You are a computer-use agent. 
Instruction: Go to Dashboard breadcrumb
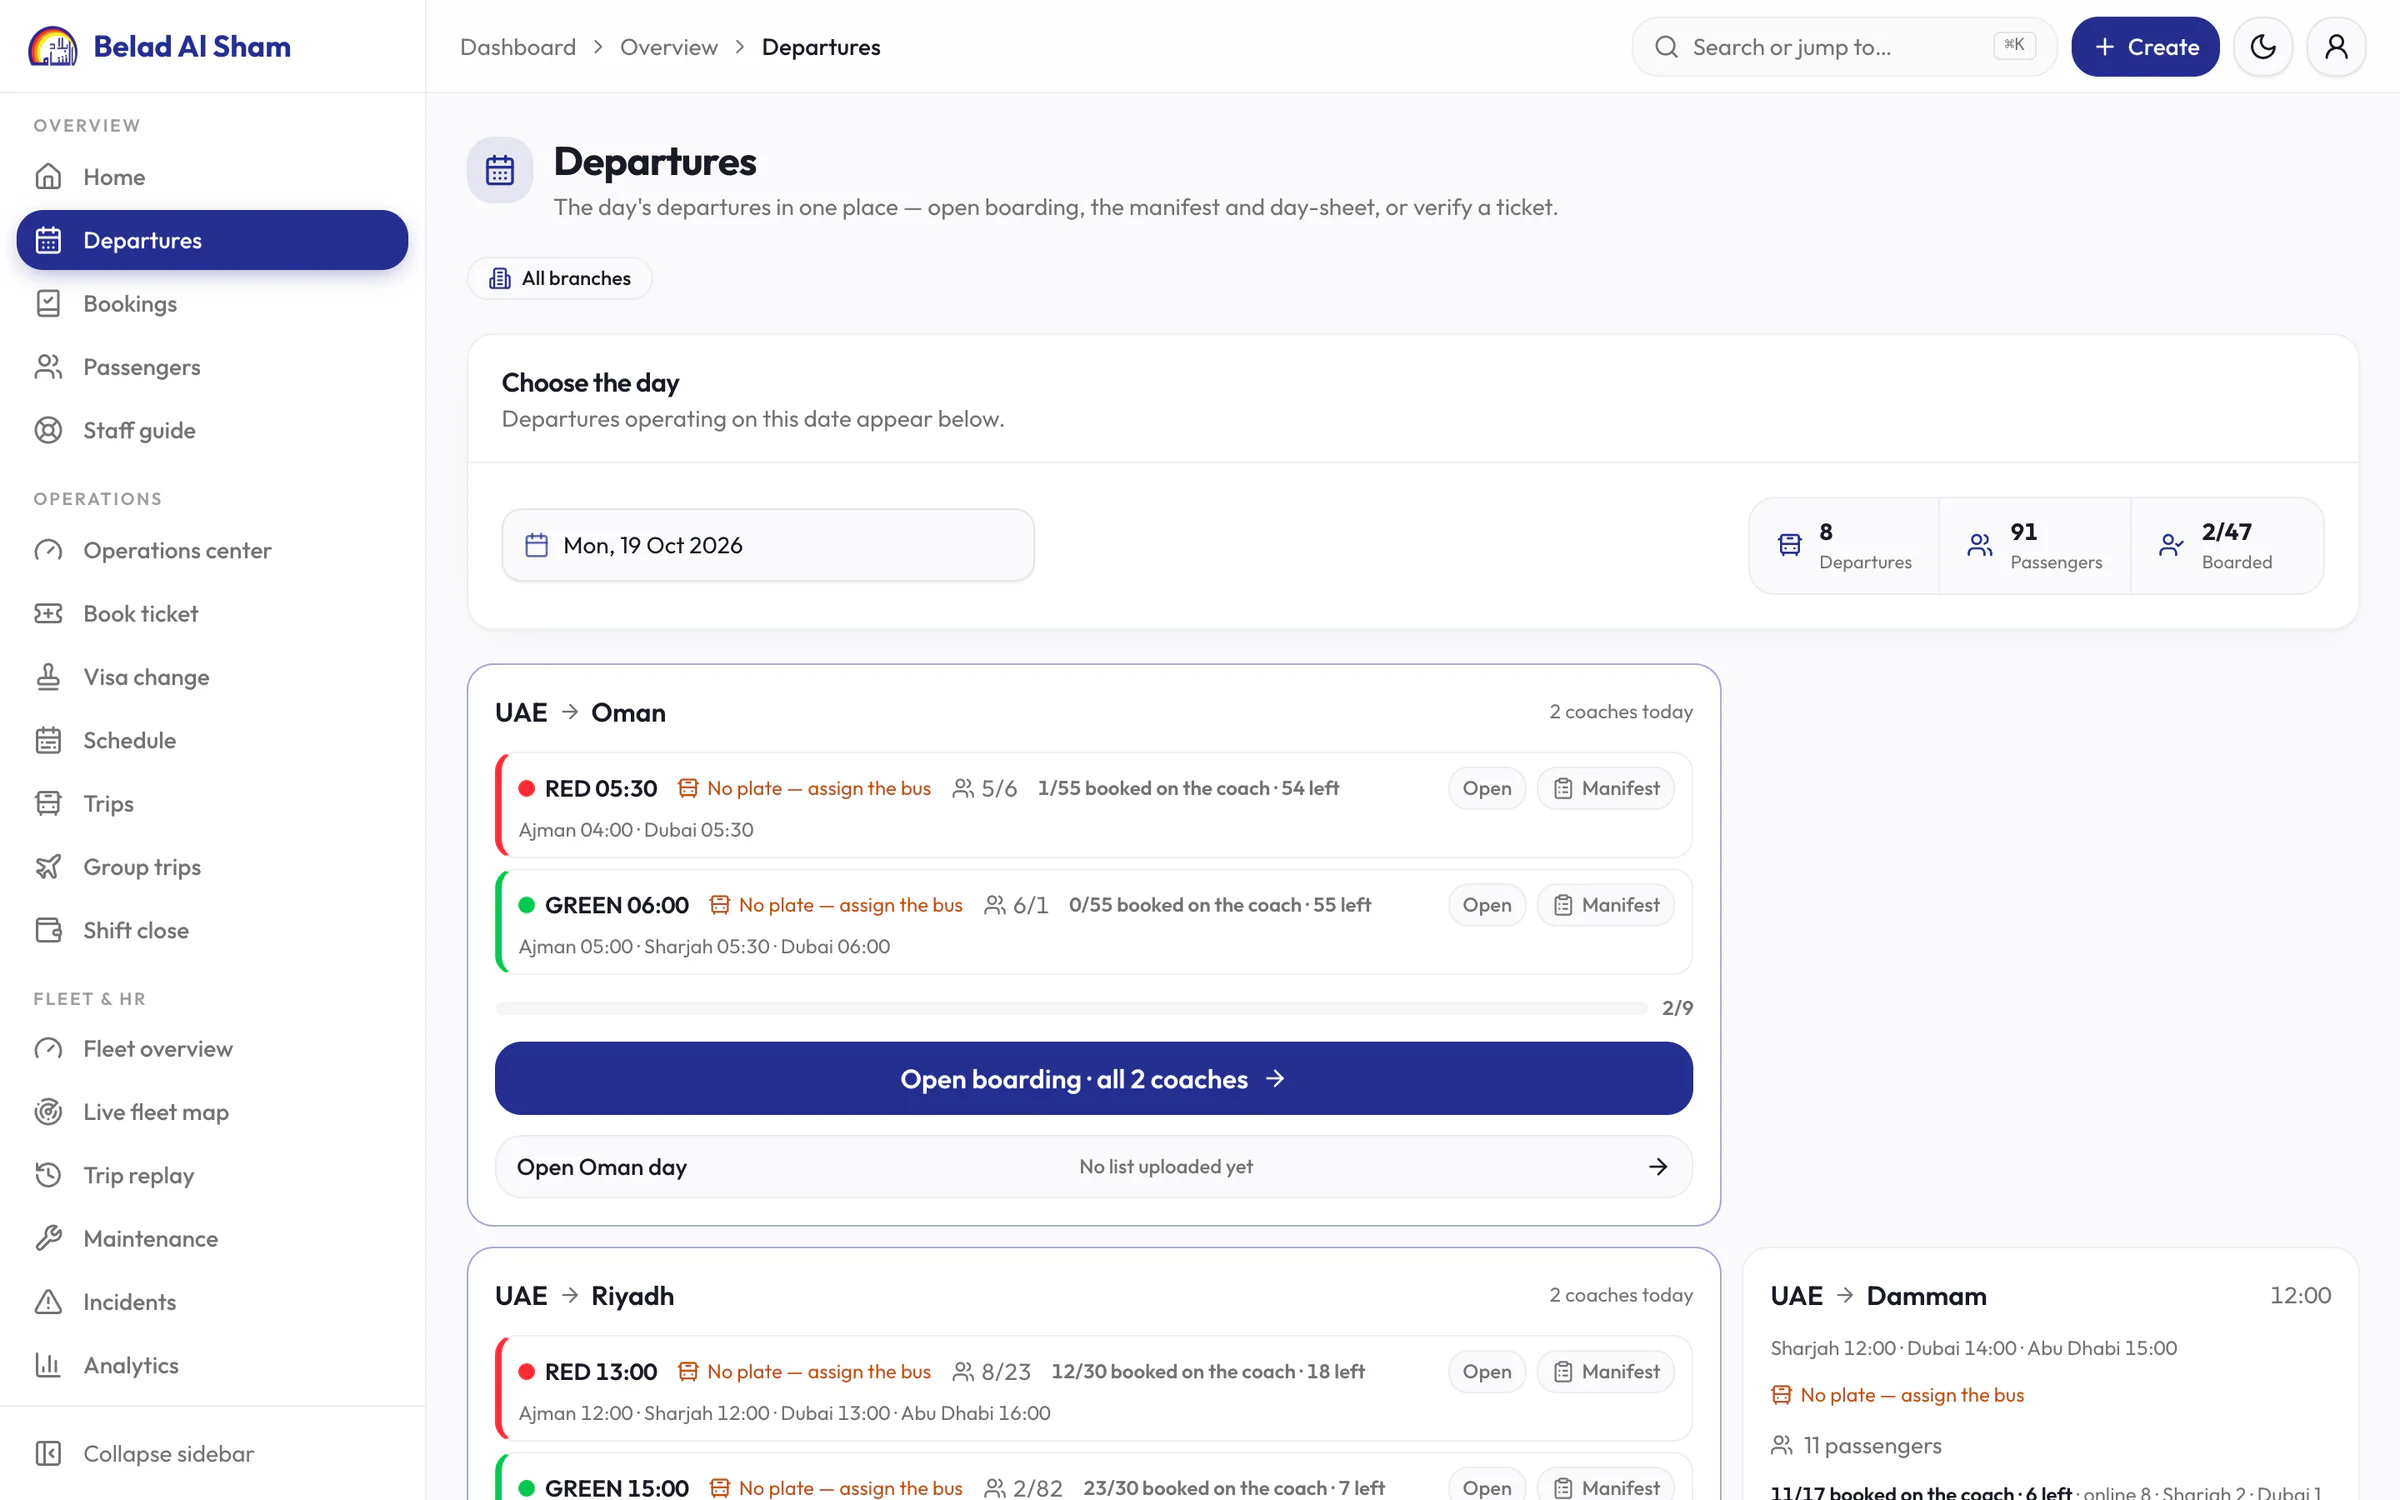518,47
